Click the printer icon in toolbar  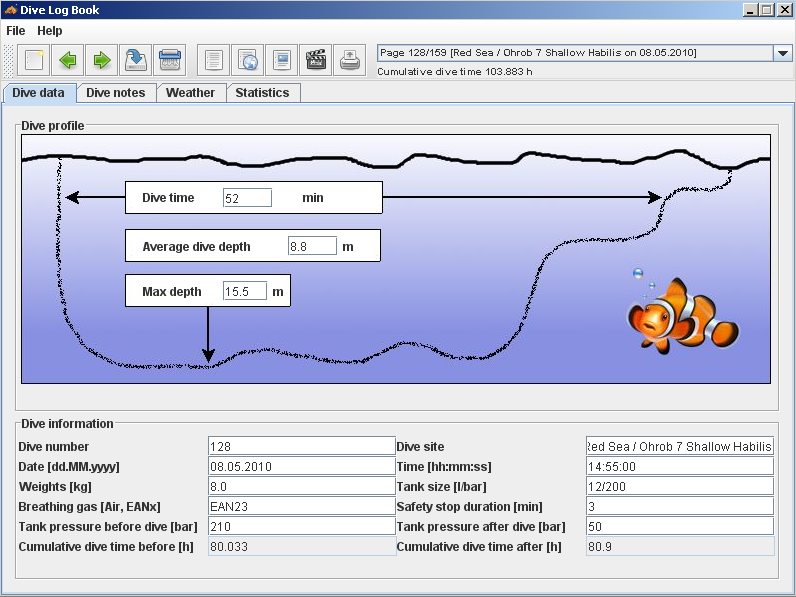[350, 60]
